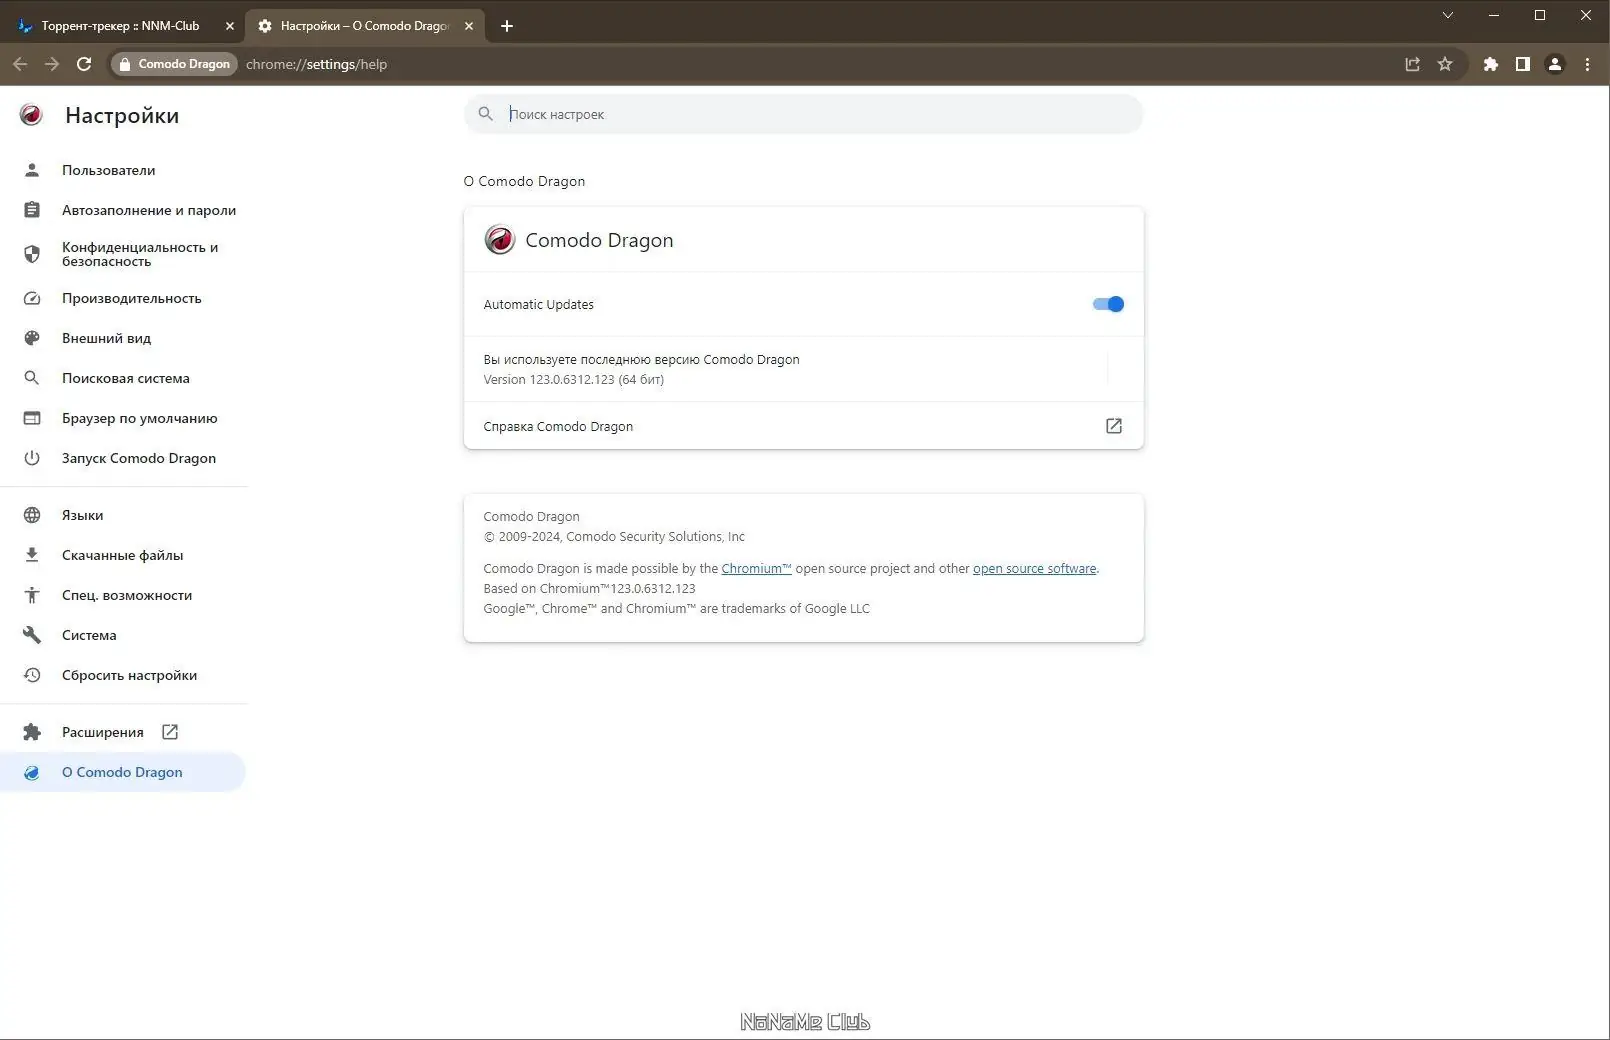Open Скачанные файлы settings section

click(x=124, y=555)
